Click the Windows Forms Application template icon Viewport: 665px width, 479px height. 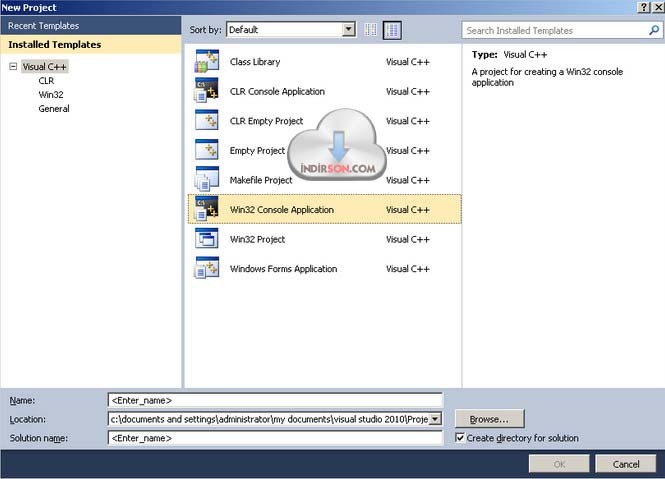coord(207,268)
